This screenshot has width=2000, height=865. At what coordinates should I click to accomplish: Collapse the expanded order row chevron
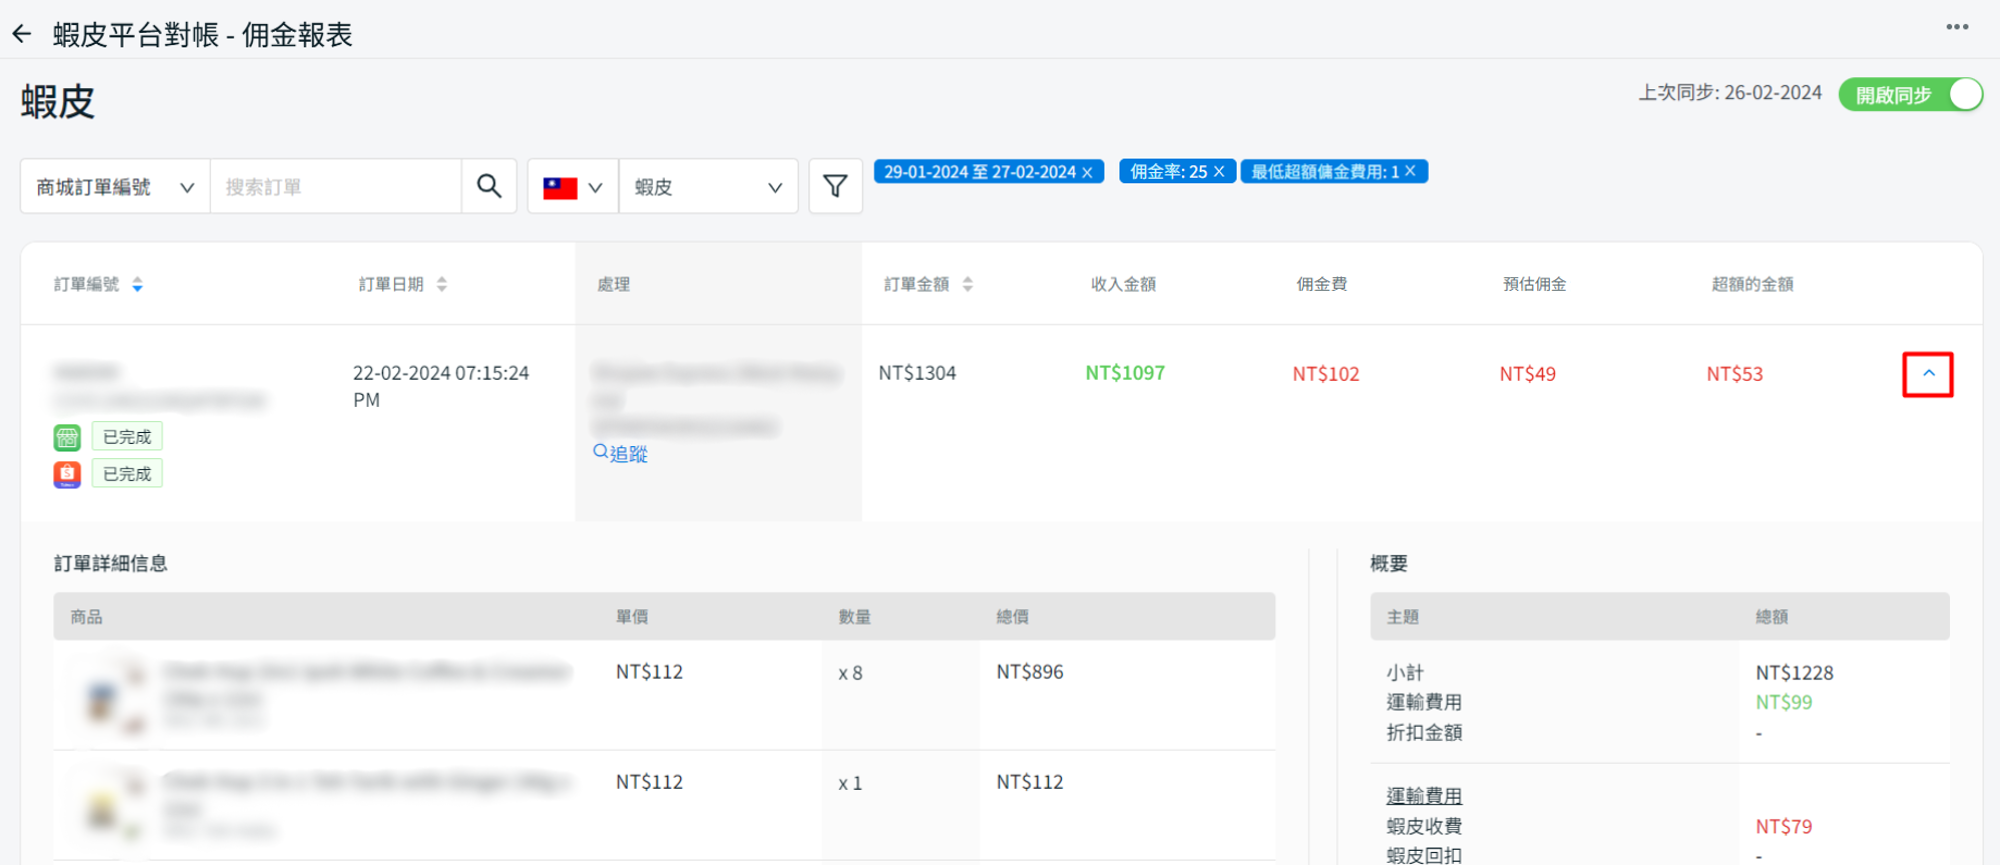click(1928, 374)
